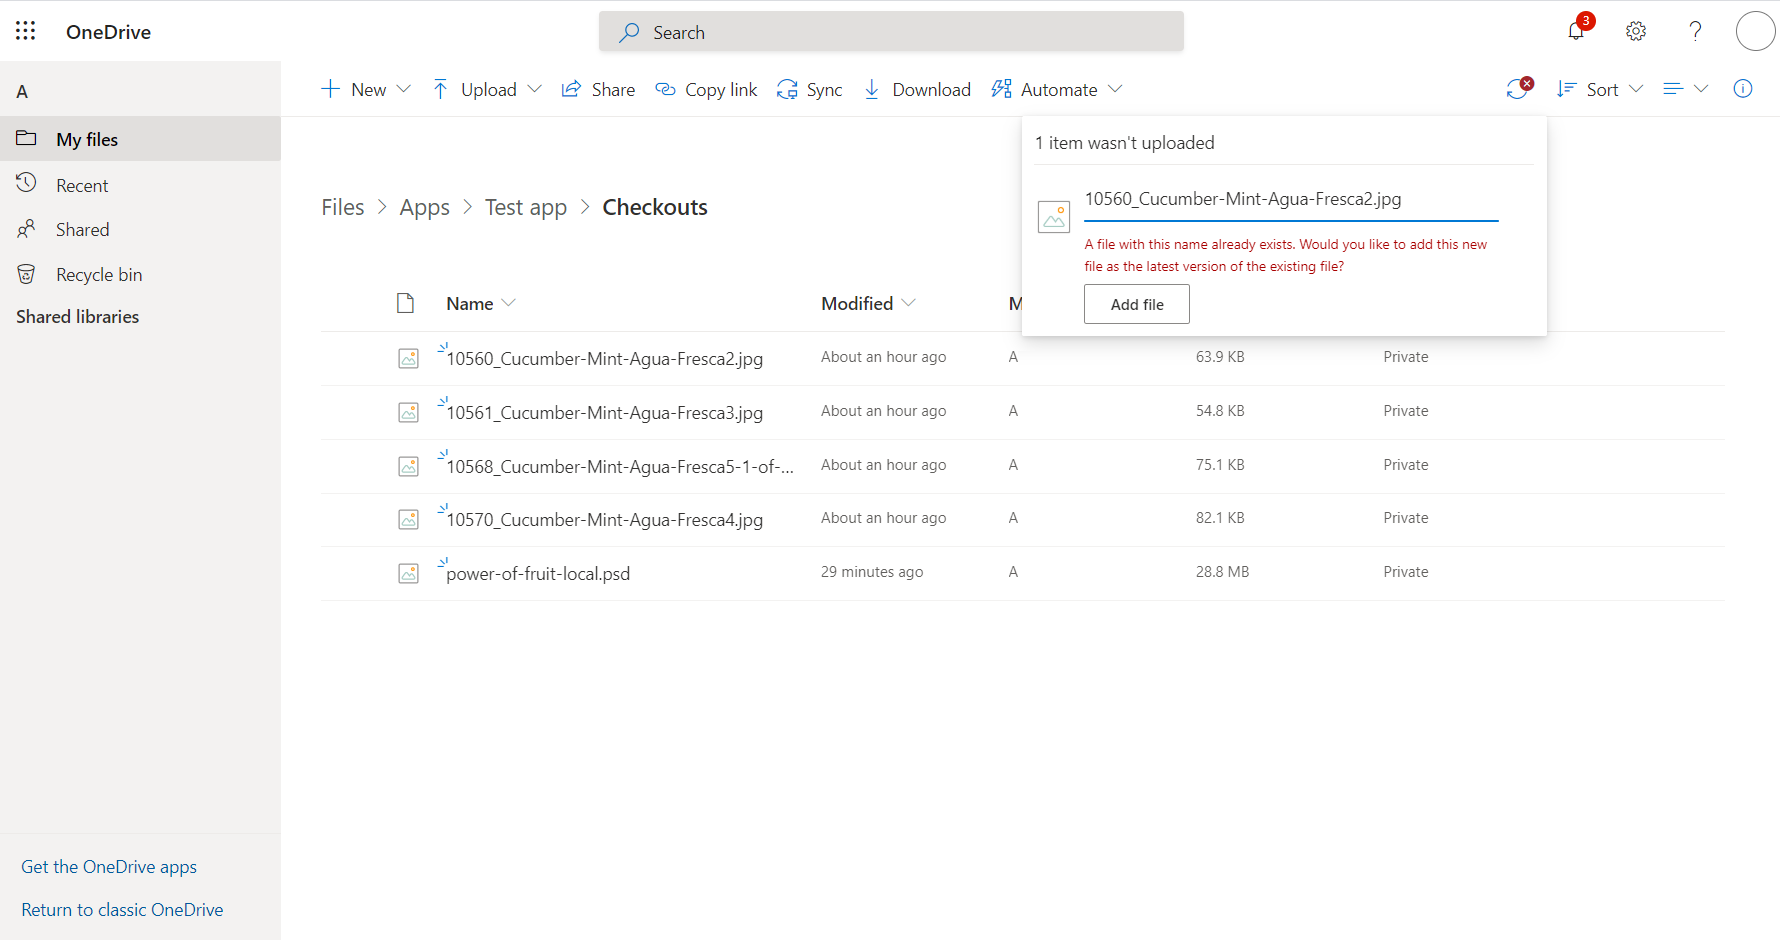Open 10561_Cucumber-Mint-Agua-Fresca3.jpg file
The image size is (1780, 940).
tap(604, 412)
